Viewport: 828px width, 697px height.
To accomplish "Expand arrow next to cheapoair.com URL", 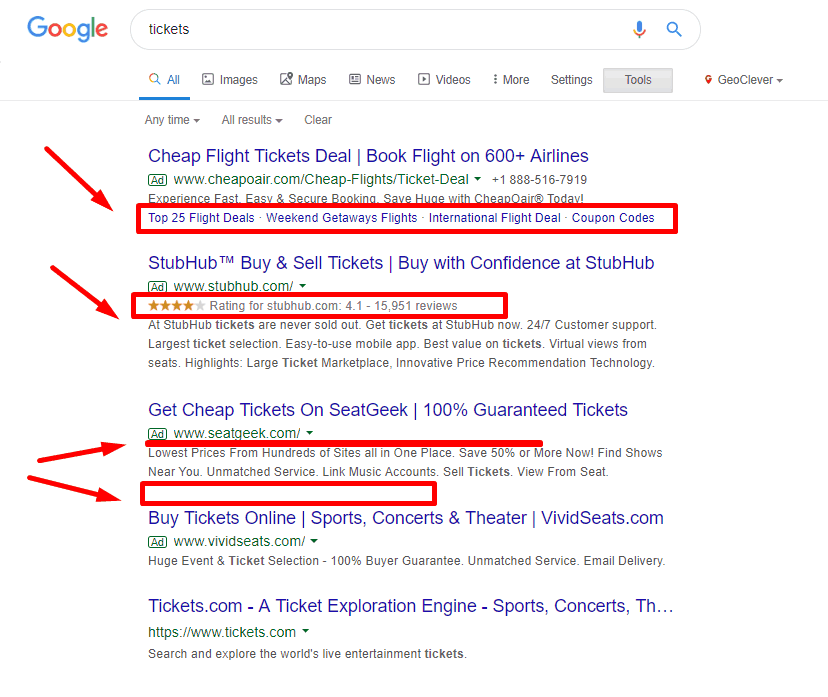I will pos(477,179).
